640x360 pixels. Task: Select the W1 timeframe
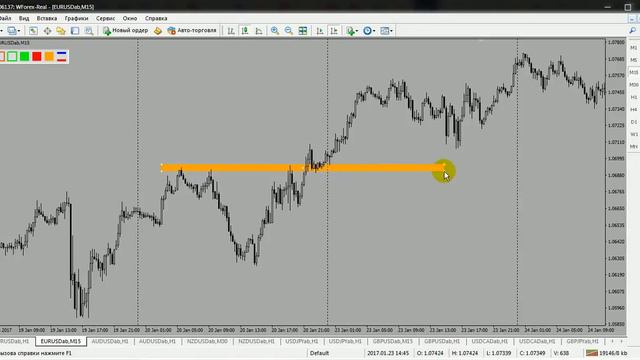[633, 134]
